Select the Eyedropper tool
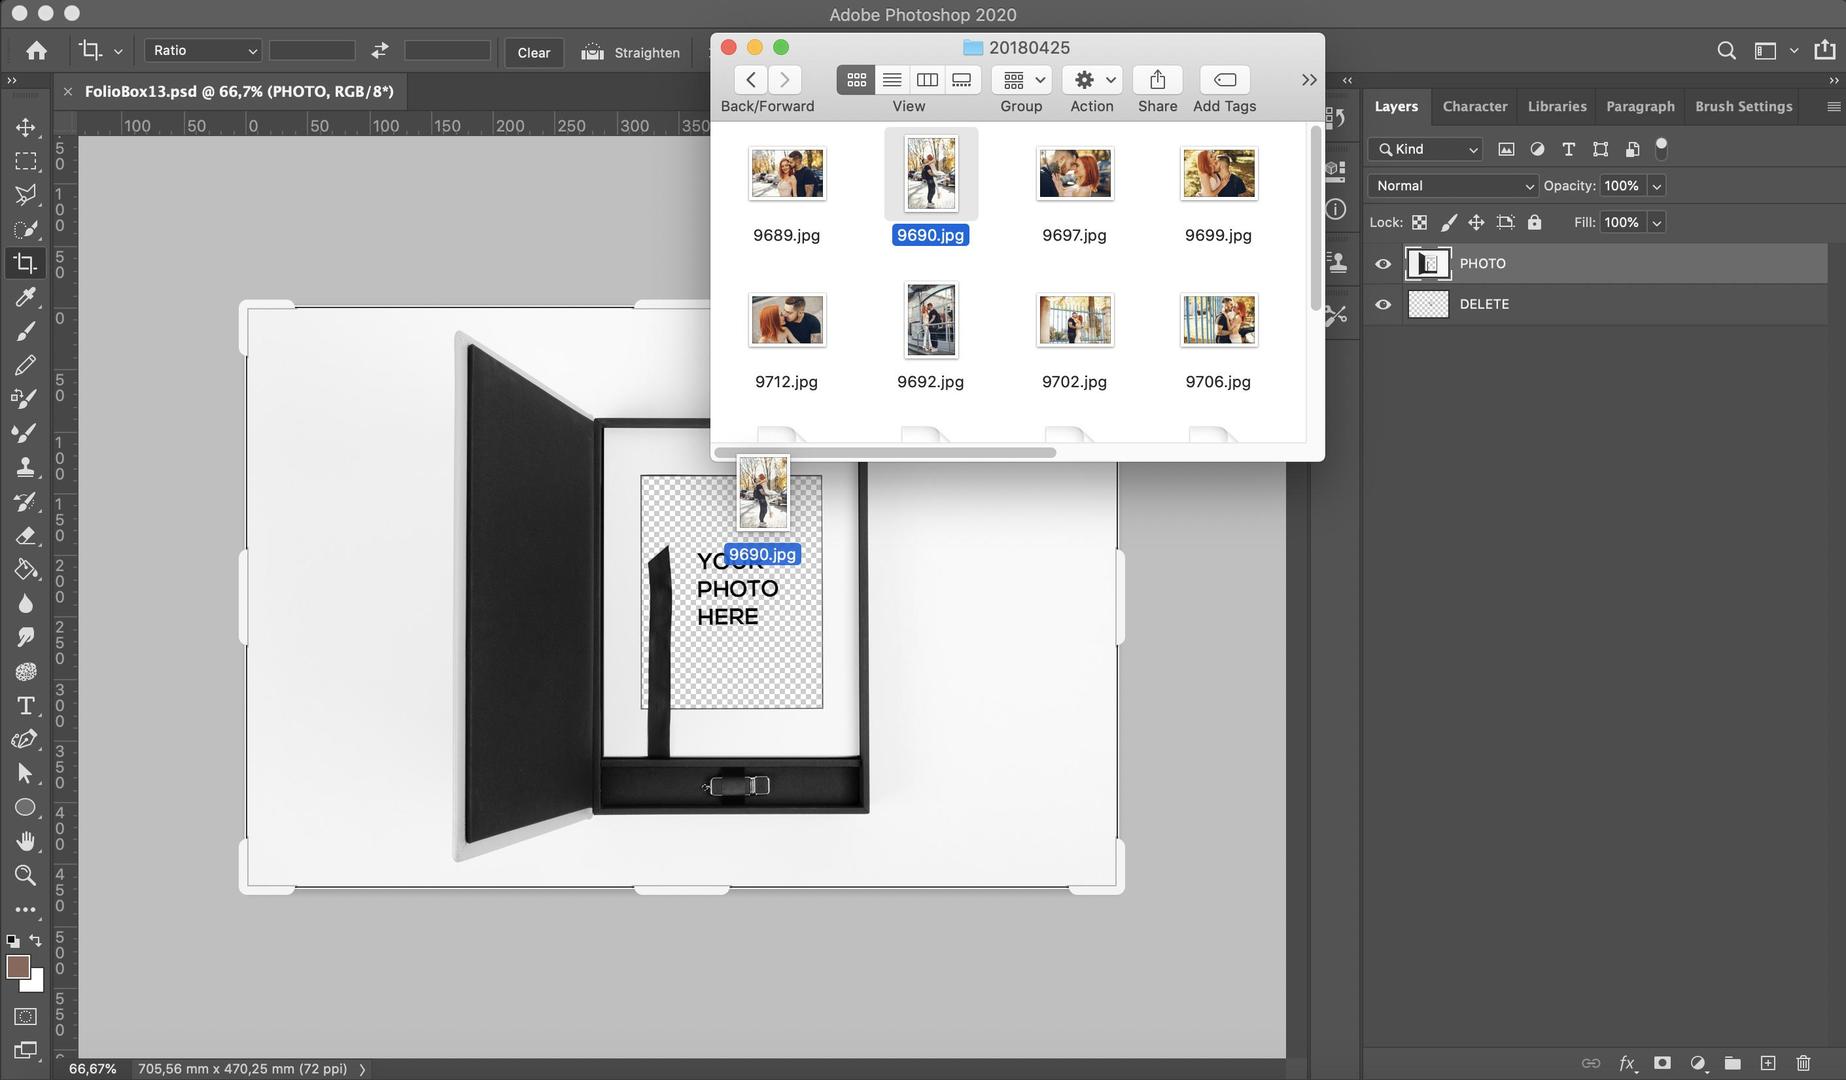 click(26, 297)
